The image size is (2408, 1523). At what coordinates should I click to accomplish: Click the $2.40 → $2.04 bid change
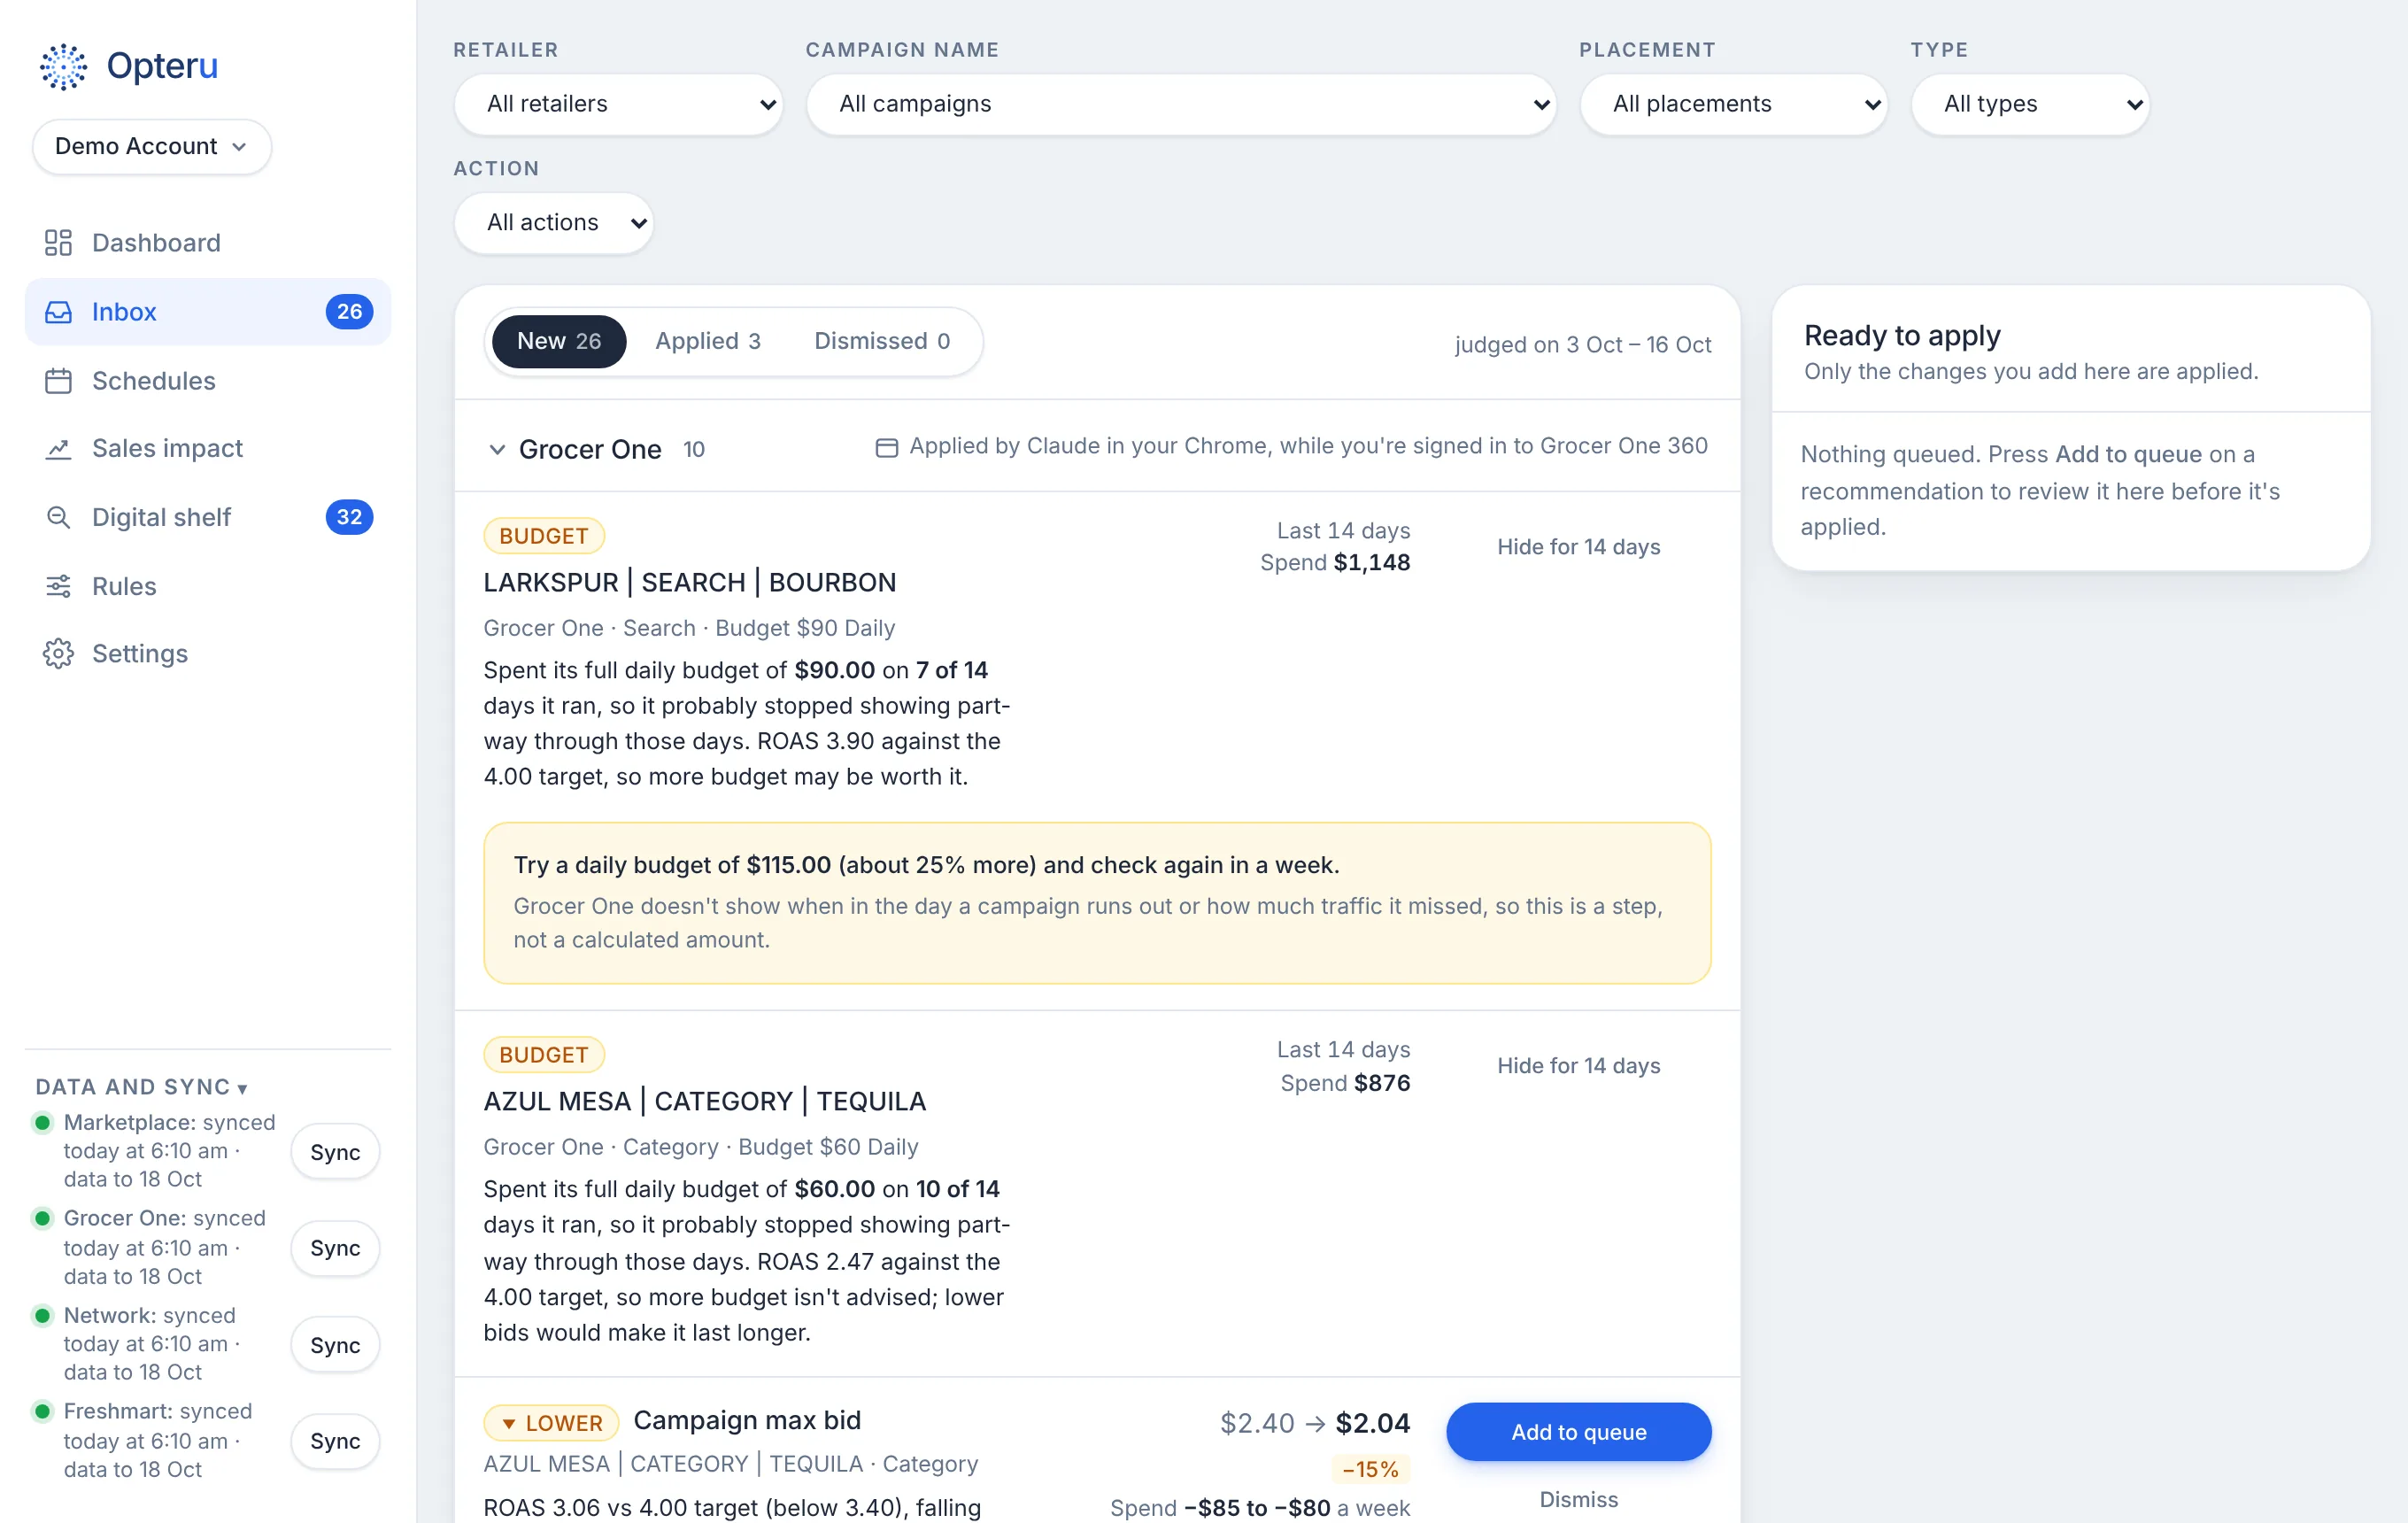coord(1314,1423)
